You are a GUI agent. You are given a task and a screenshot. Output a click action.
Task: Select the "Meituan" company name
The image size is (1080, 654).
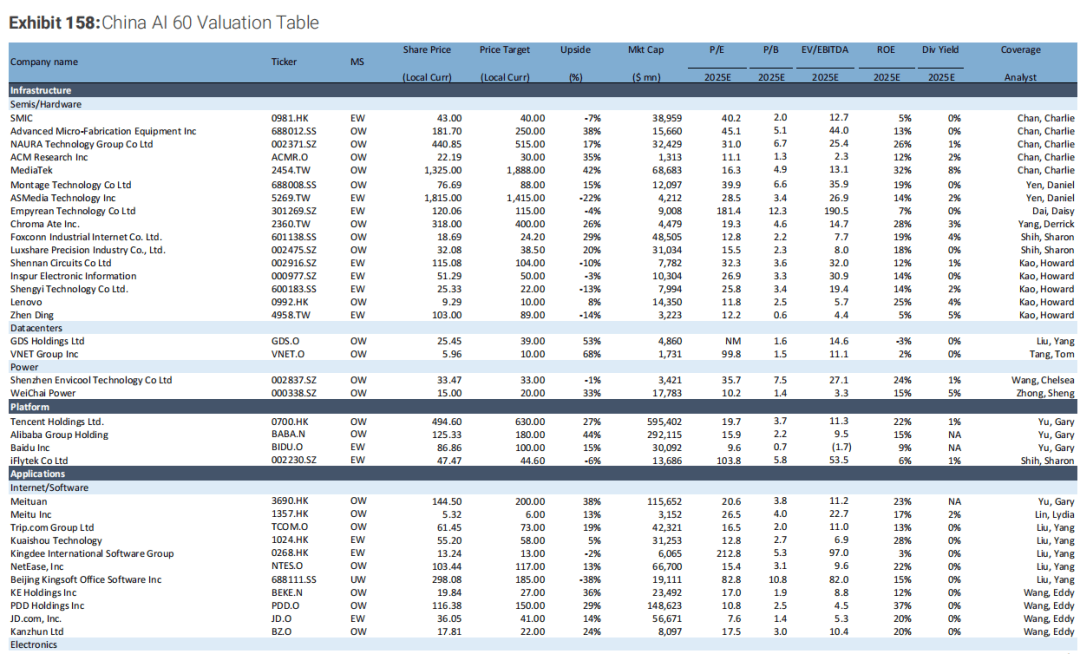point(28,501)
